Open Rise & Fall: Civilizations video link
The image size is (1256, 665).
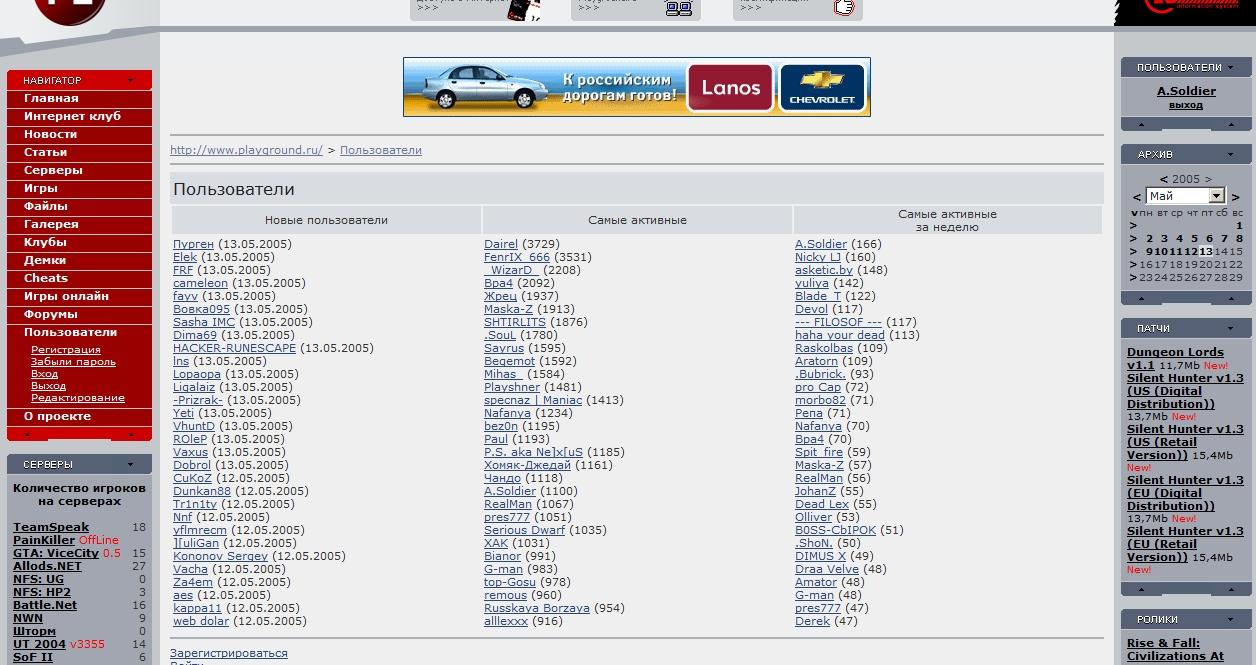coord(1175,650)
